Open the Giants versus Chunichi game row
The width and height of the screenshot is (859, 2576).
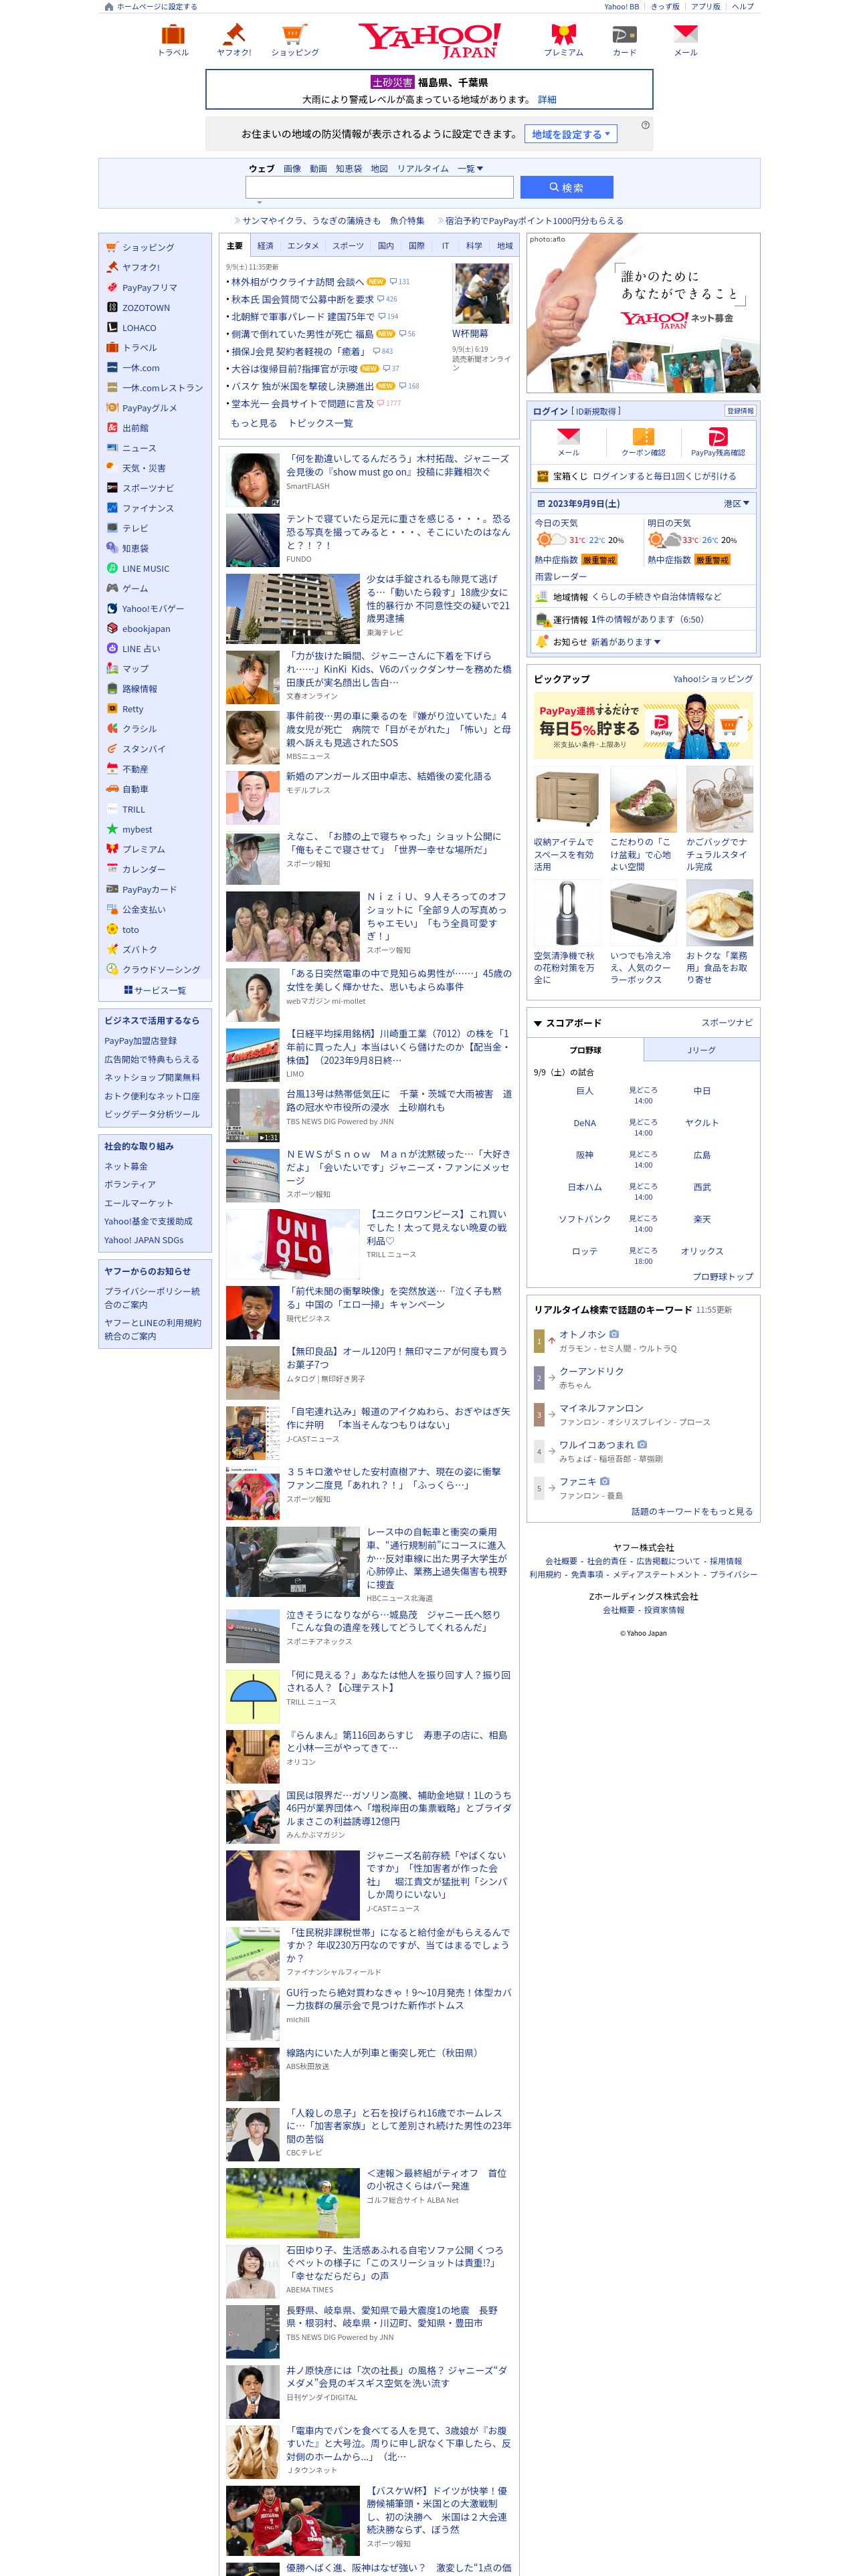pyautogui.click(x=643, y=1096)
